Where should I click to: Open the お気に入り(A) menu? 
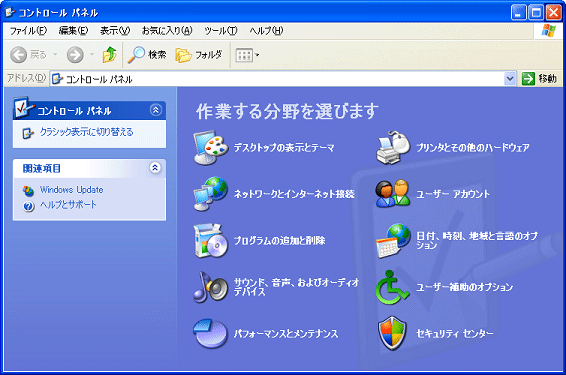tap(167, 31)
